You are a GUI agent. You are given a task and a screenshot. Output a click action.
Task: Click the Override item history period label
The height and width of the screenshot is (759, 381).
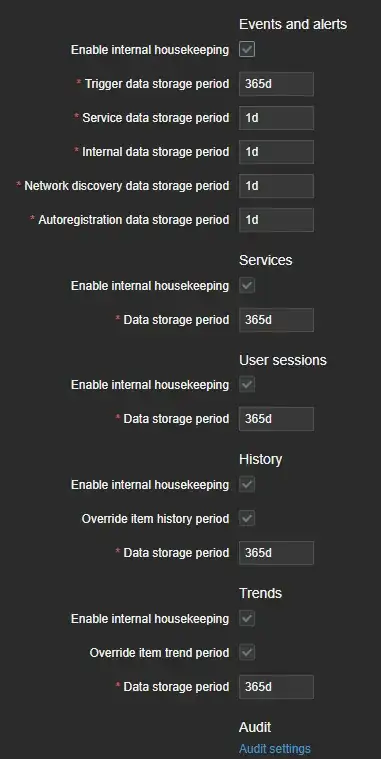click(155, 518)
